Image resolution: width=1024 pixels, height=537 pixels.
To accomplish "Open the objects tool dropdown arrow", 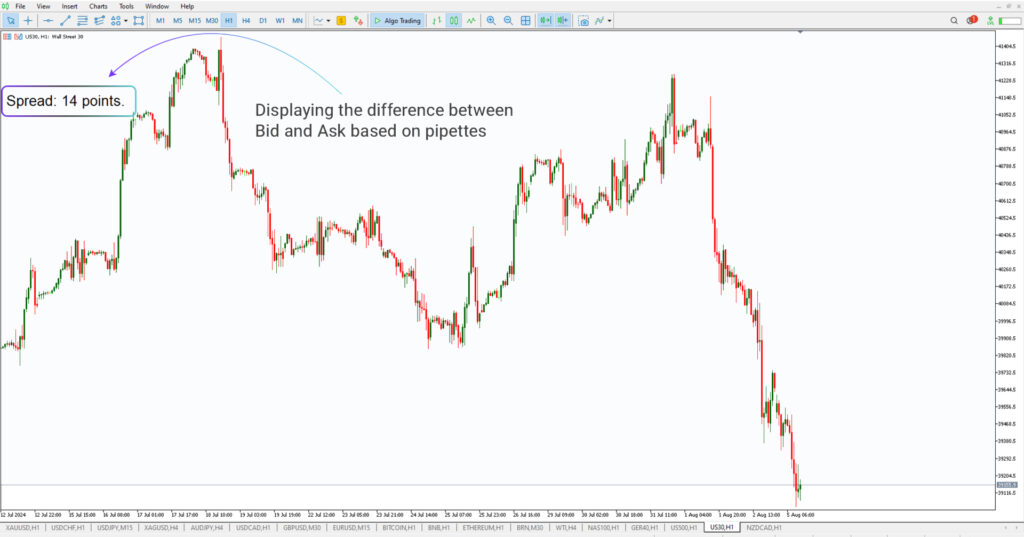I will coord(125,20).
